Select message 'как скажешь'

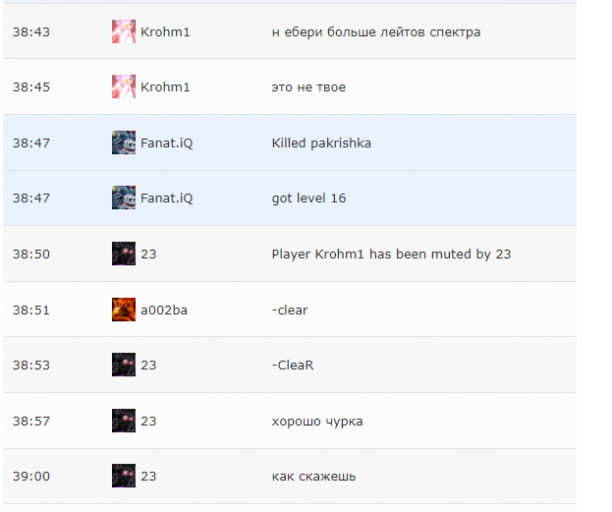coord(314,476)
